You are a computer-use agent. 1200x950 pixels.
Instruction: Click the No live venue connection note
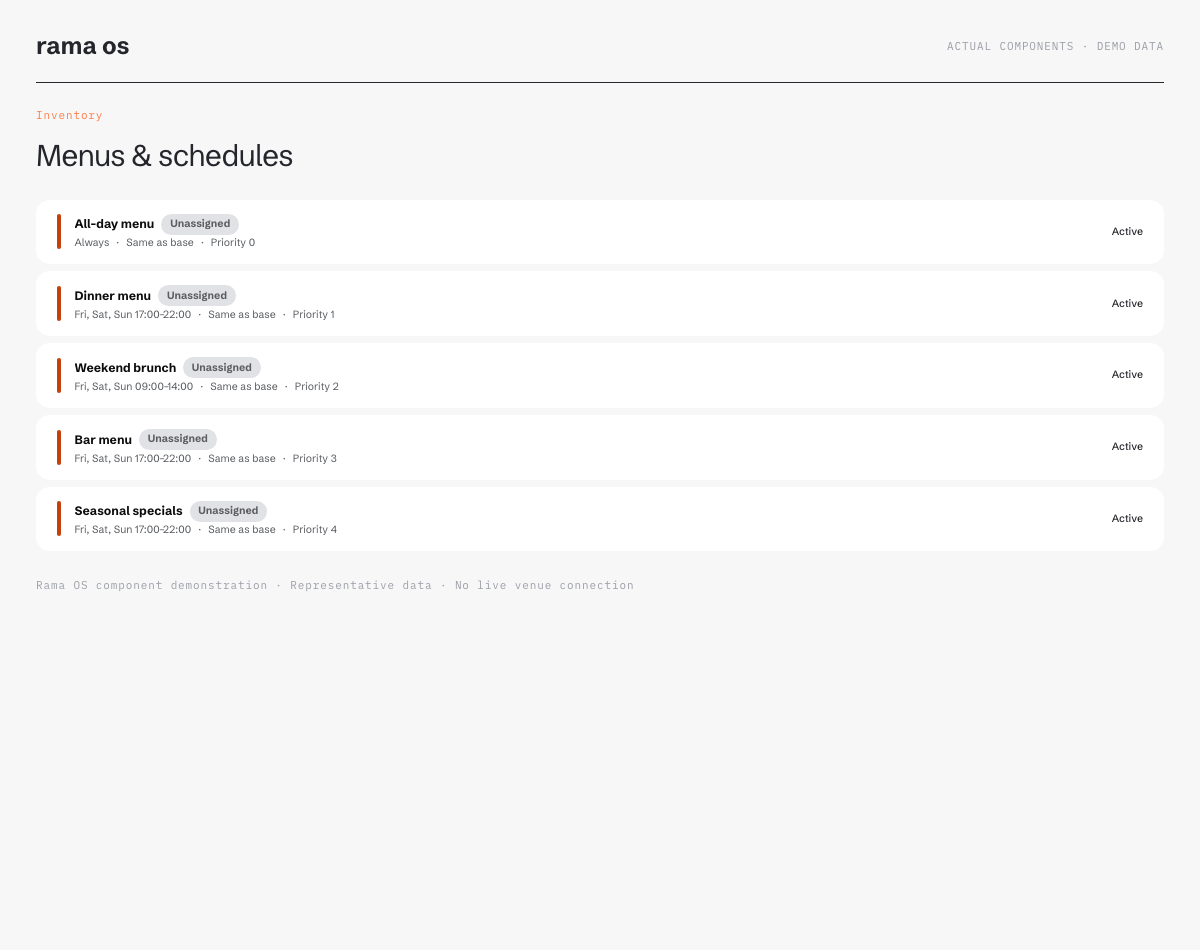click(544, 586)
